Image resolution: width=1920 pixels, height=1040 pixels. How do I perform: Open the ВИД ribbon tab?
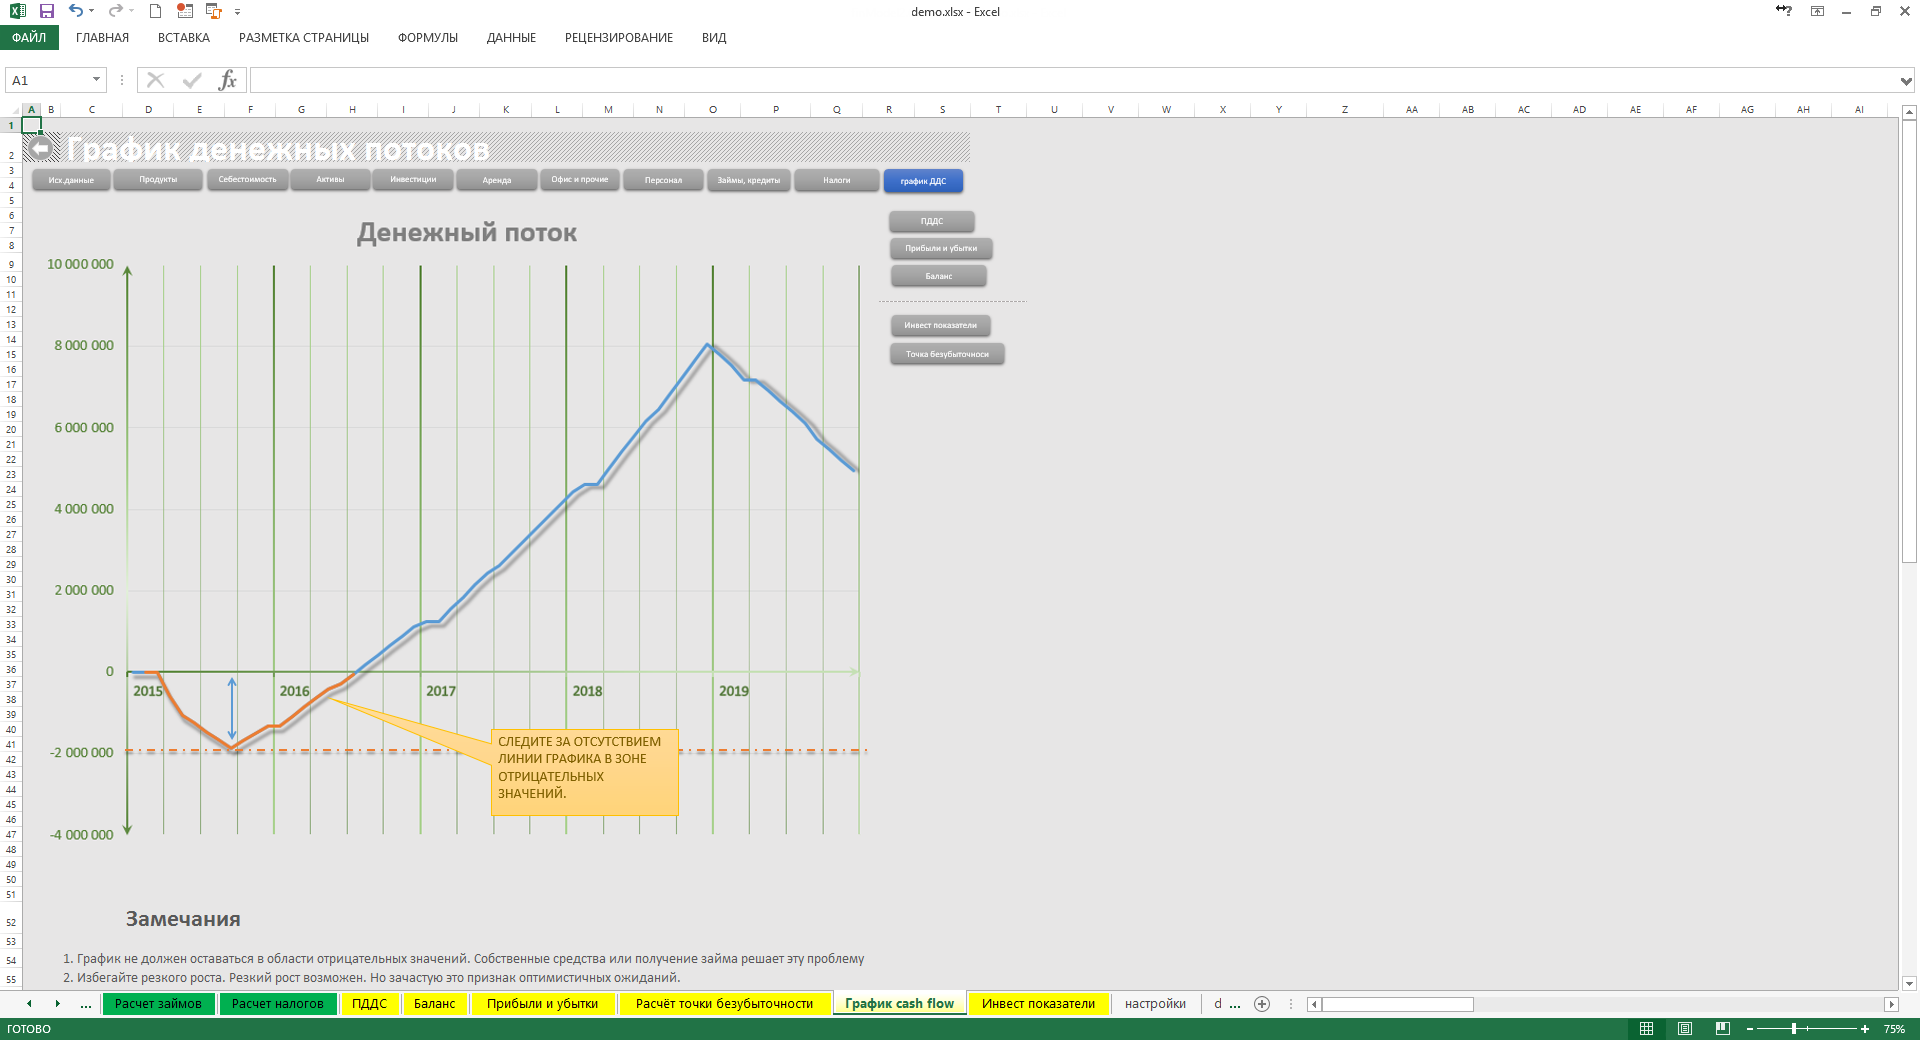[x=714, y=38]
